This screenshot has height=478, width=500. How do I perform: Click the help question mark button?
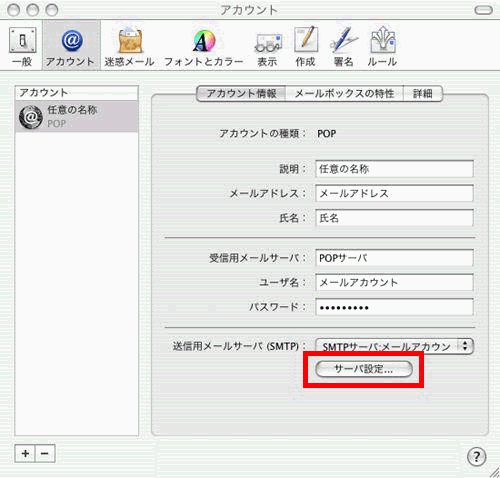coord(477,456)
